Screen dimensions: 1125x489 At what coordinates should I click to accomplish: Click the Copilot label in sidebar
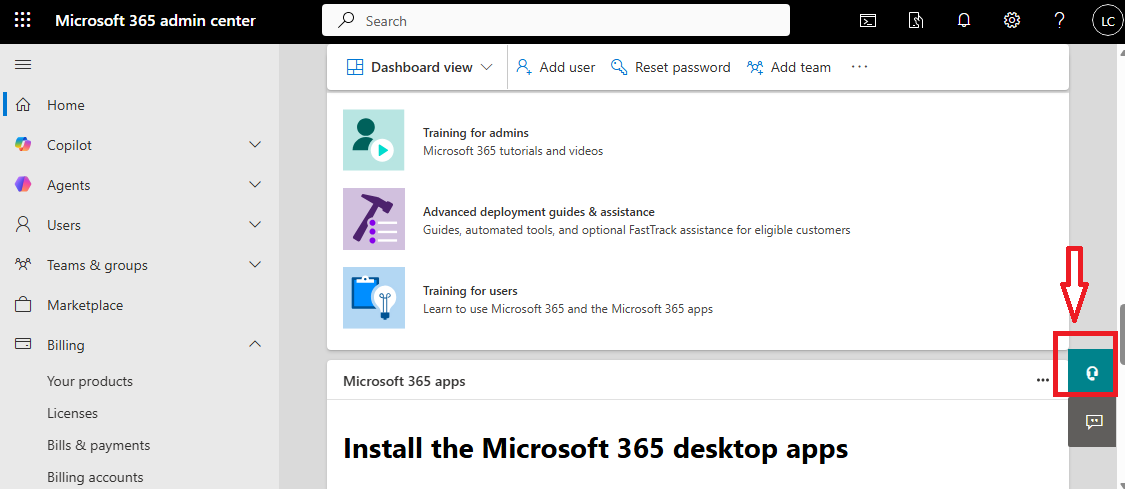click(70, 146)
